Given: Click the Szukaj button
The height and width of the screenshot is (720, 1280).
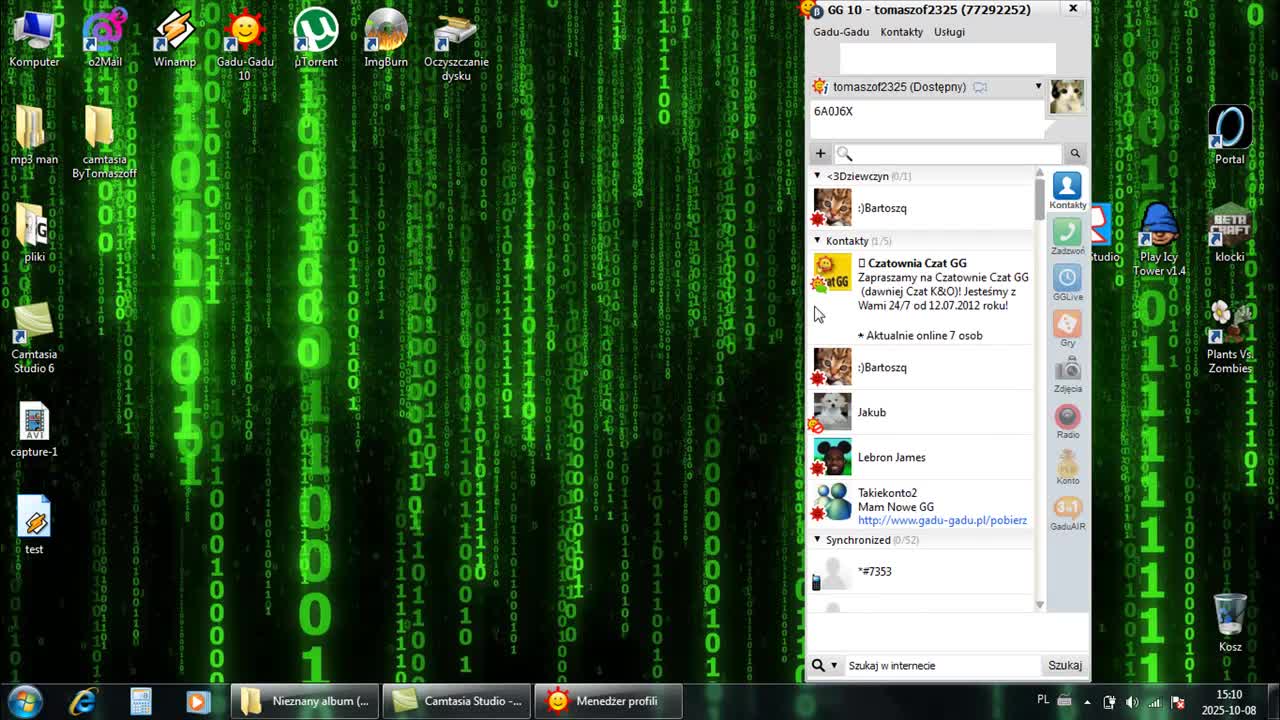Looking at the screenshot, I should (1064, 665).
